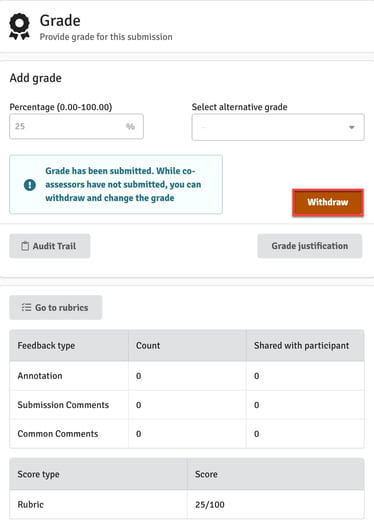Withdraw the submitted grade
374x528 pixels.
pyautogui.click(x=328, y=202)
